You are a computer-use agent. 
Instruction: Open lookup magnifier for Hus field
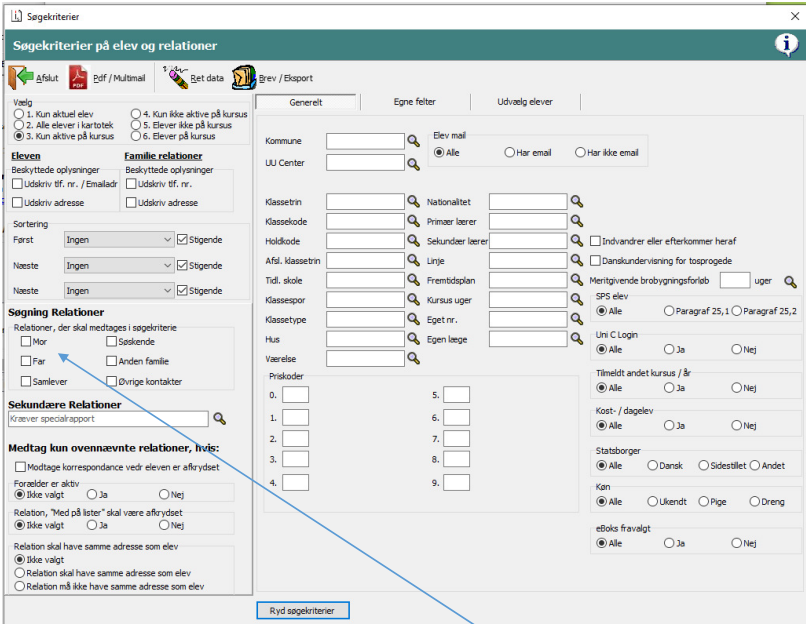(x=414, y=338)
